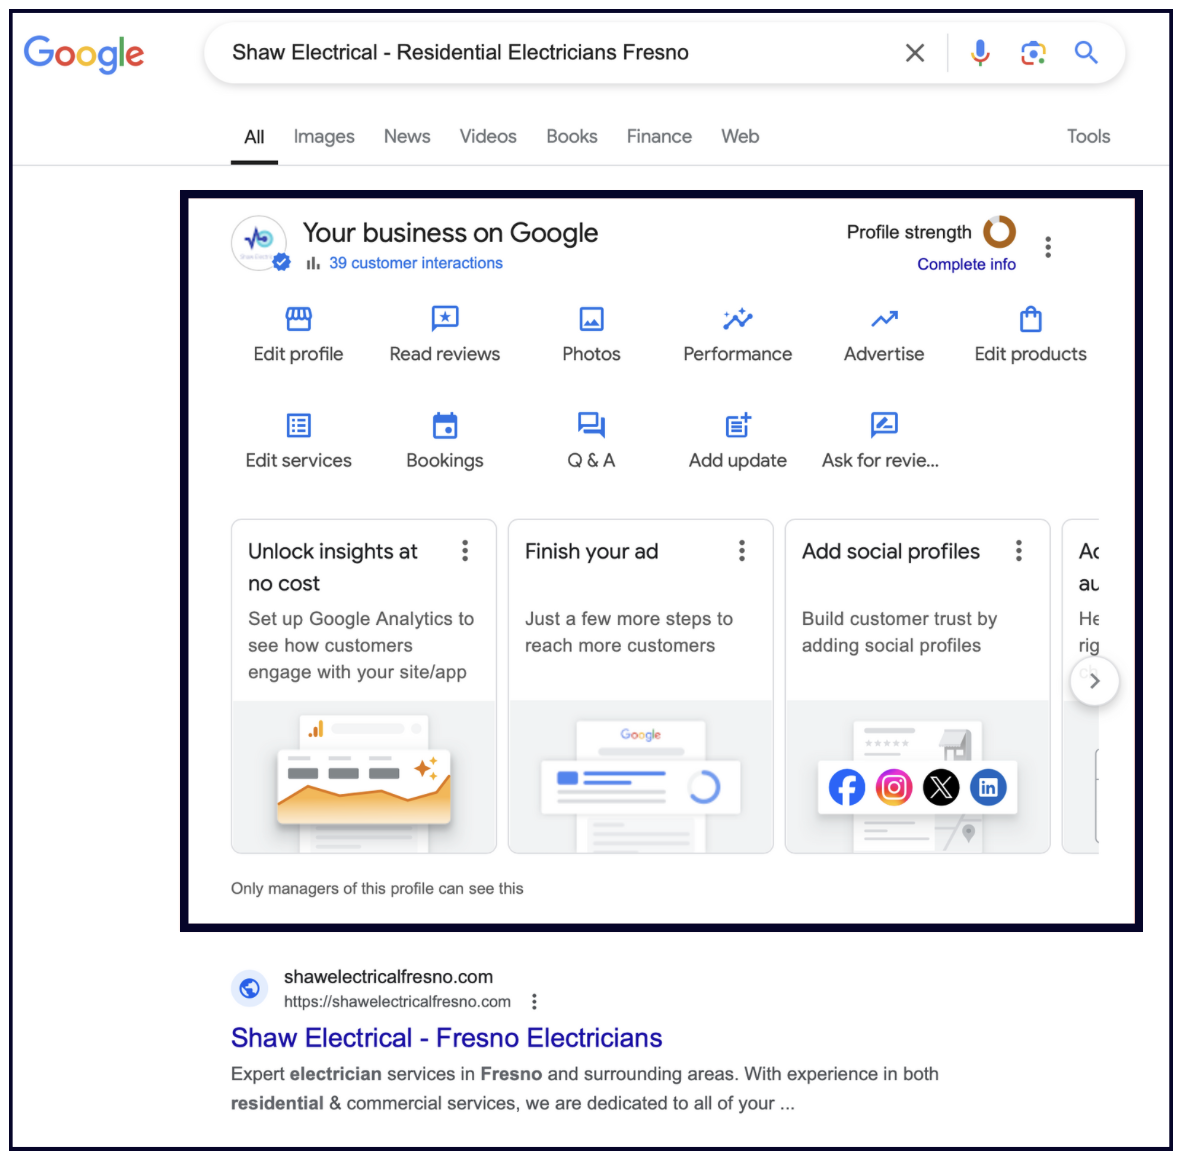Click the Add update icon
The height and width of the screenshot is (1160, 1182).
click(x=737, y=426)
